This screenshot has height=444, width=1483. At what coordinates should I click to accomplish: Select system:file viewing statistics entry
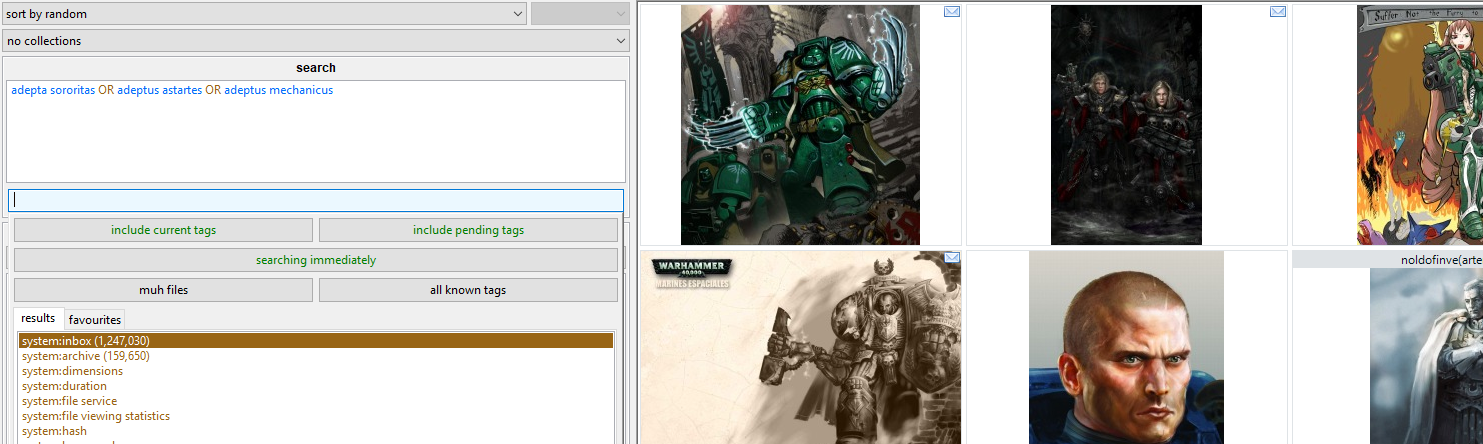click(316, 416)
